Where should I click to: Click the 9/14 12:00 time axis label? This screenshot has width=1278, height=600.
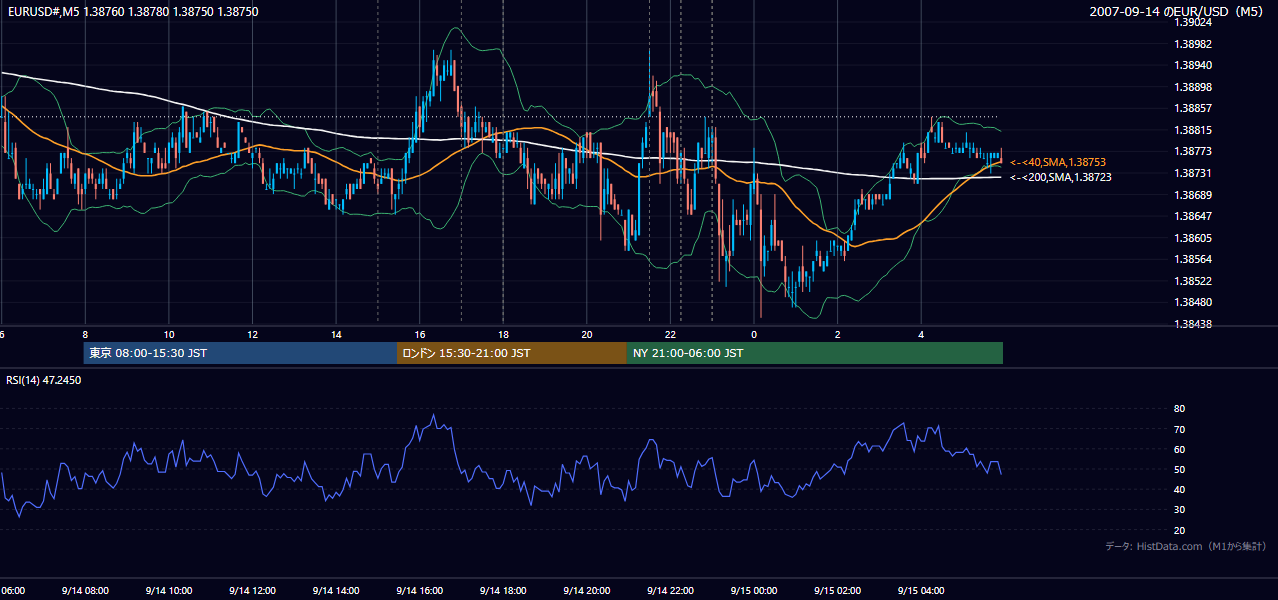pyautogui.click(x=252, y=591)
